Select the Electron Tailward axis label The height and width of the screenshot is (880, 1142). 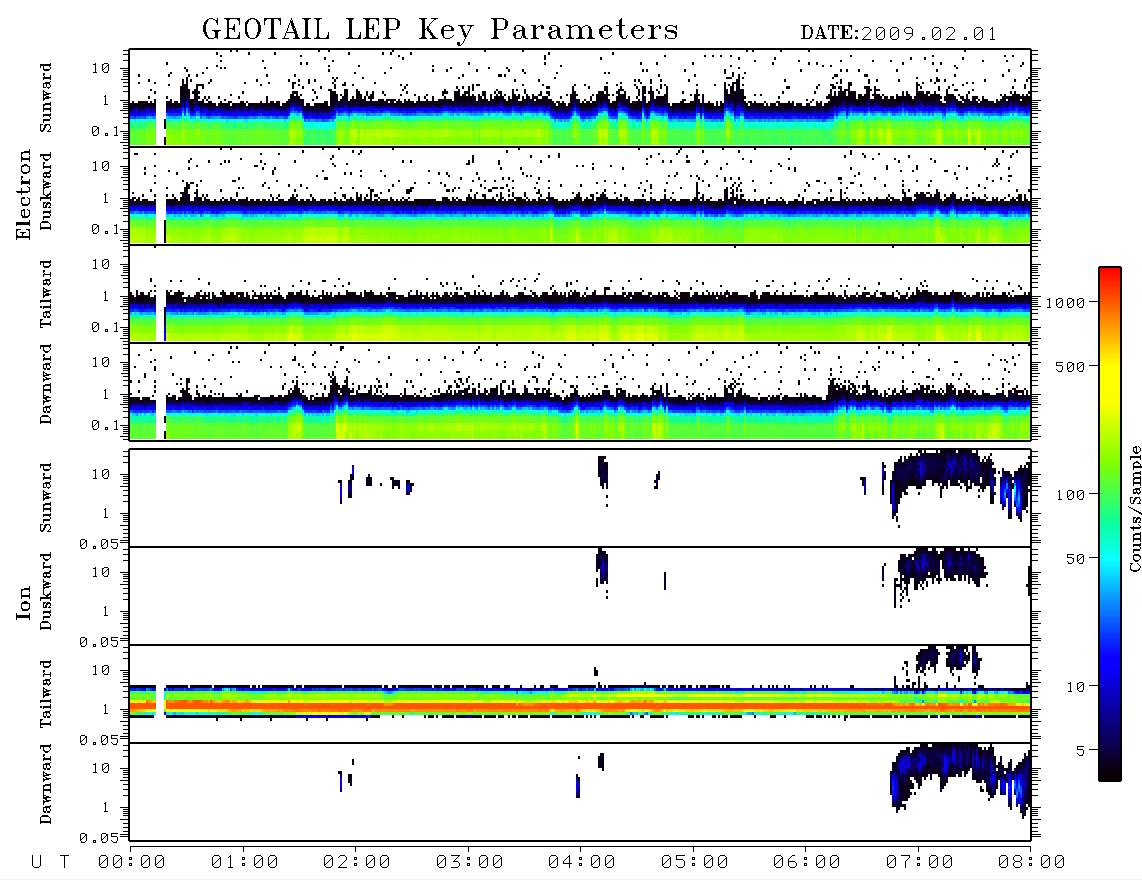tap(45, 294)
